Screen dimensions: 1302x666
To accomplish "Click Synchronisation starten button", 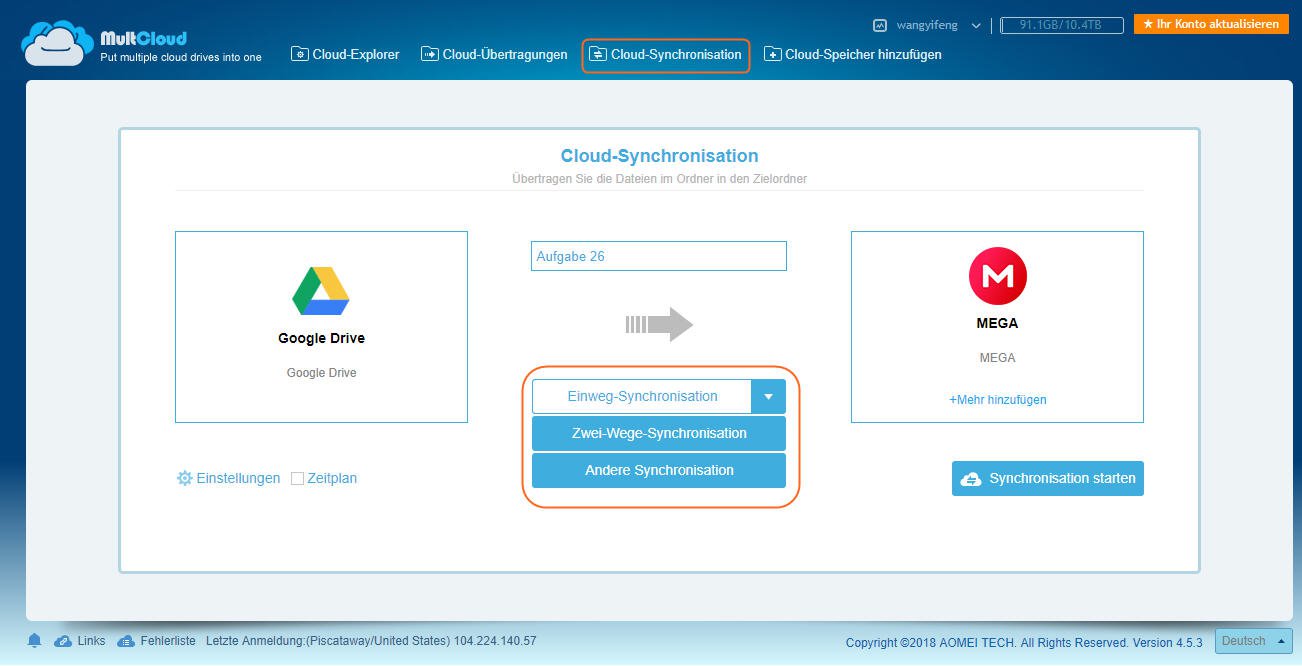I will click(x=1047, y=478).
